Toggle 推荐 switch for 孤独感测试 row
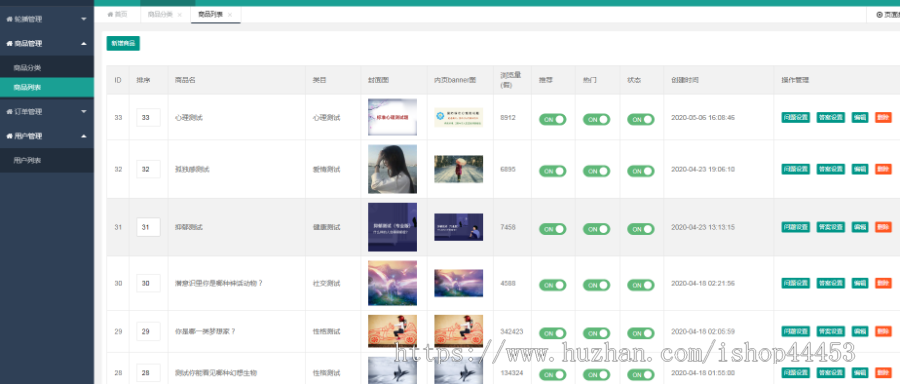Screen dimensions: 900x384 [552, 171]
